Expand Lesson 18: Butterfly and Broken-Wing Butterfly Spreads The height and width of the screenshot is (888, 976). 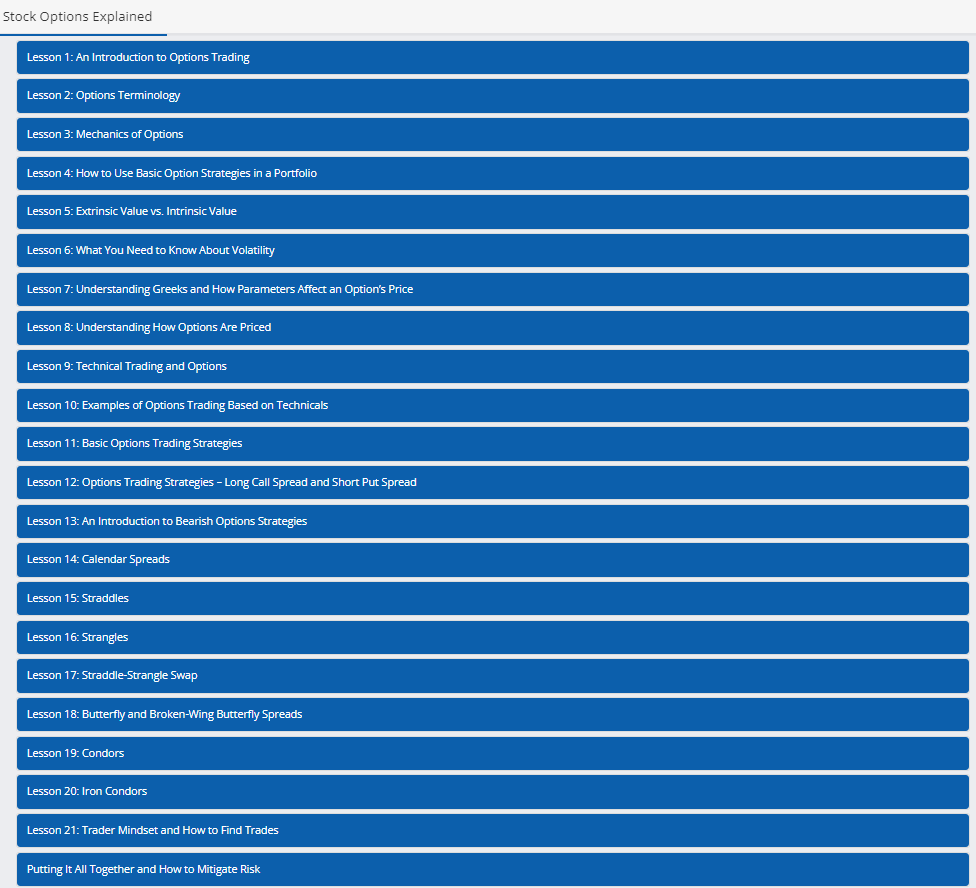click(x=492, y=714)
